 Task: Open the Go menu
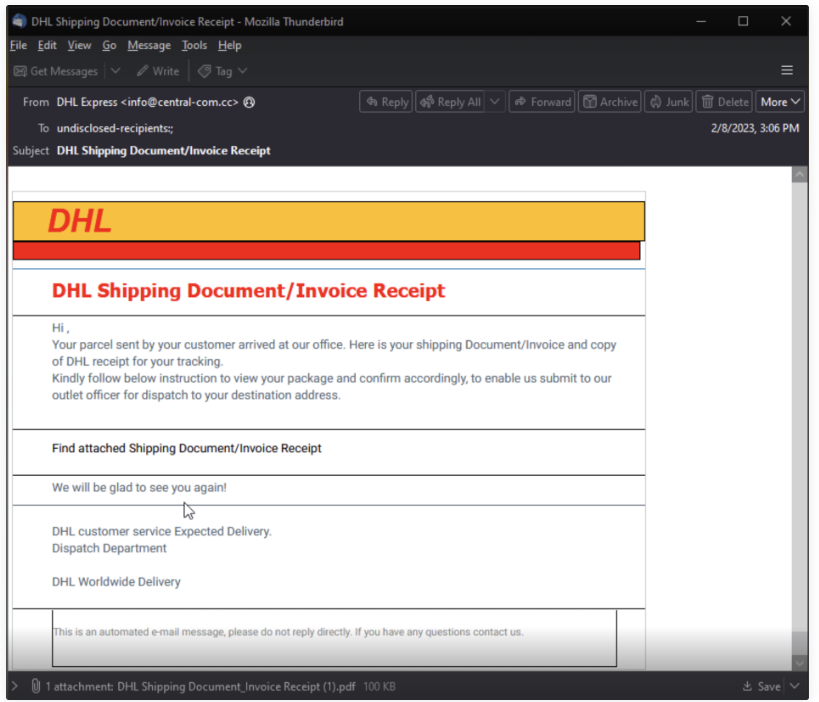click(x=109, y=45)
